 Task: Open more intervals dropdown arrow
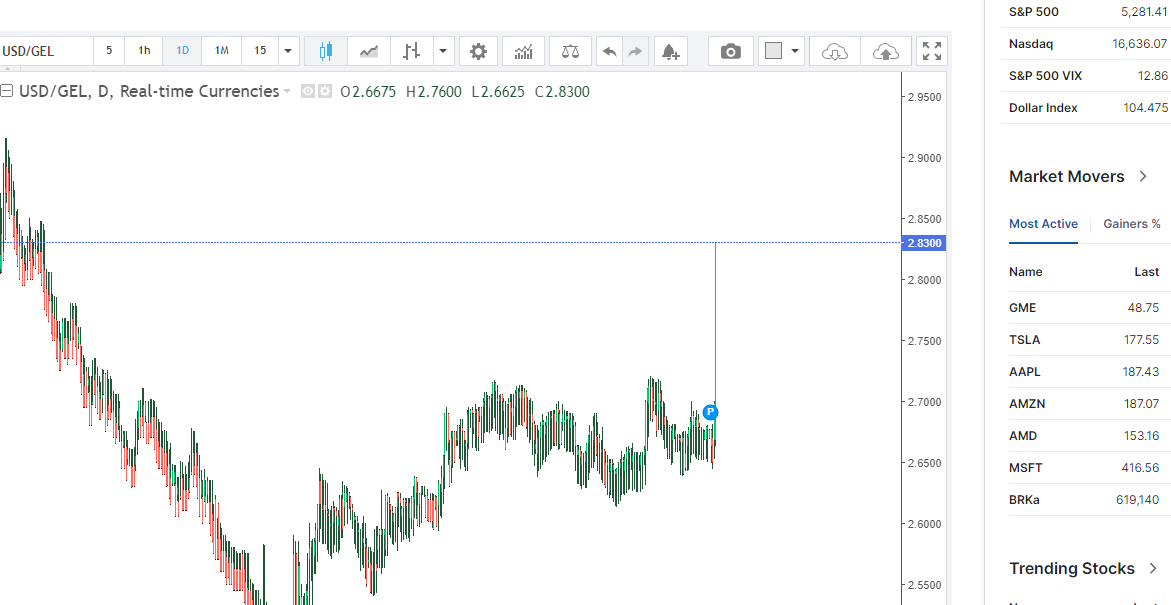[288, 51]
